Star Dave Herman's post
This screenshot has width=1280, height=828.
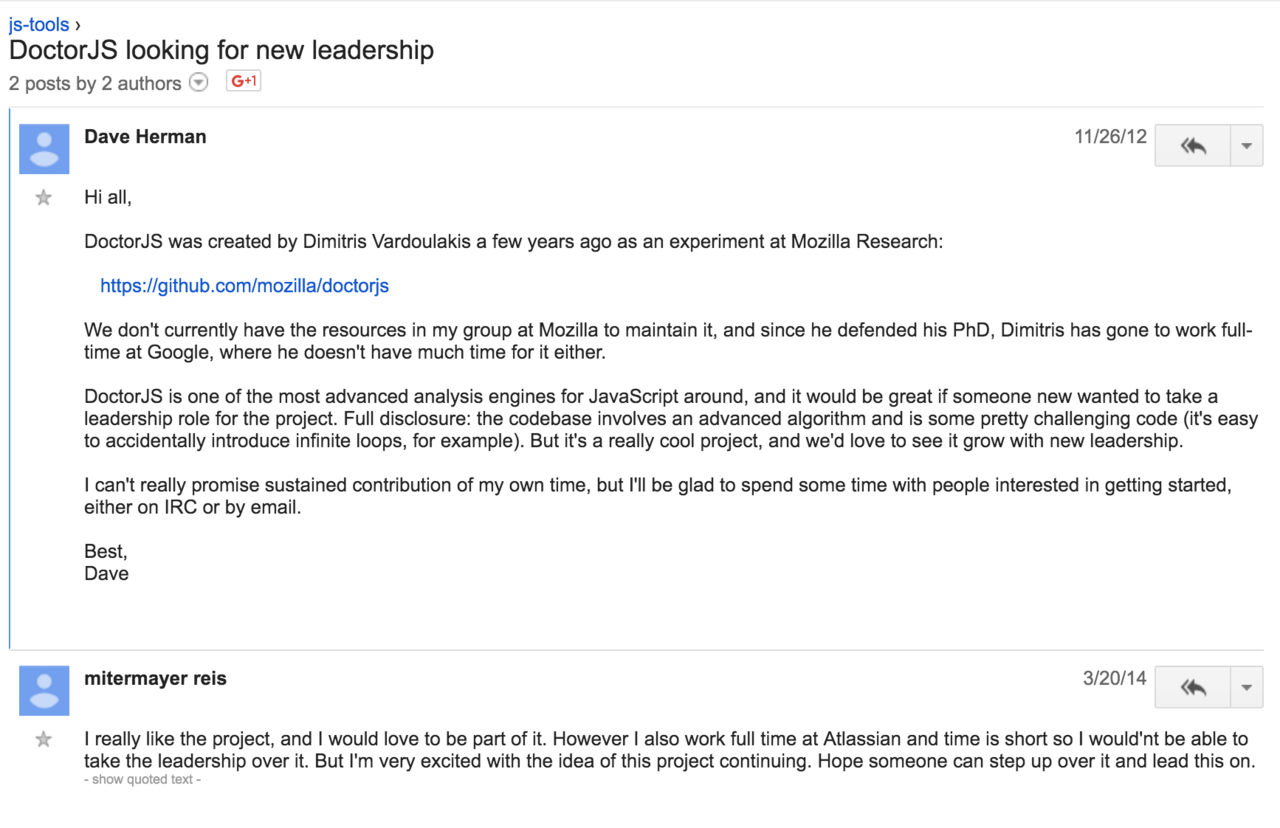[x=43, y=198]
